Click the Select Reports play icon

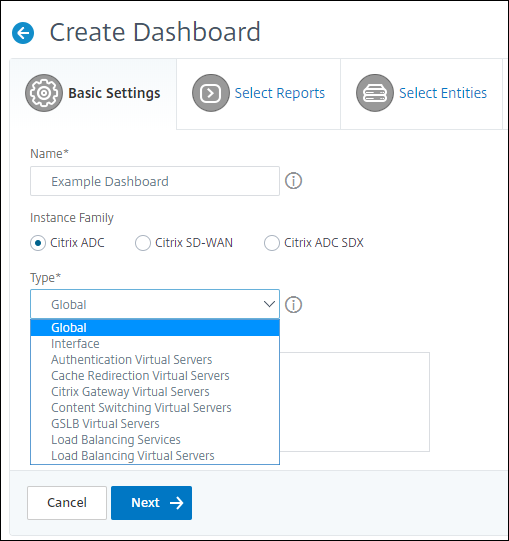tap(211, 93)
